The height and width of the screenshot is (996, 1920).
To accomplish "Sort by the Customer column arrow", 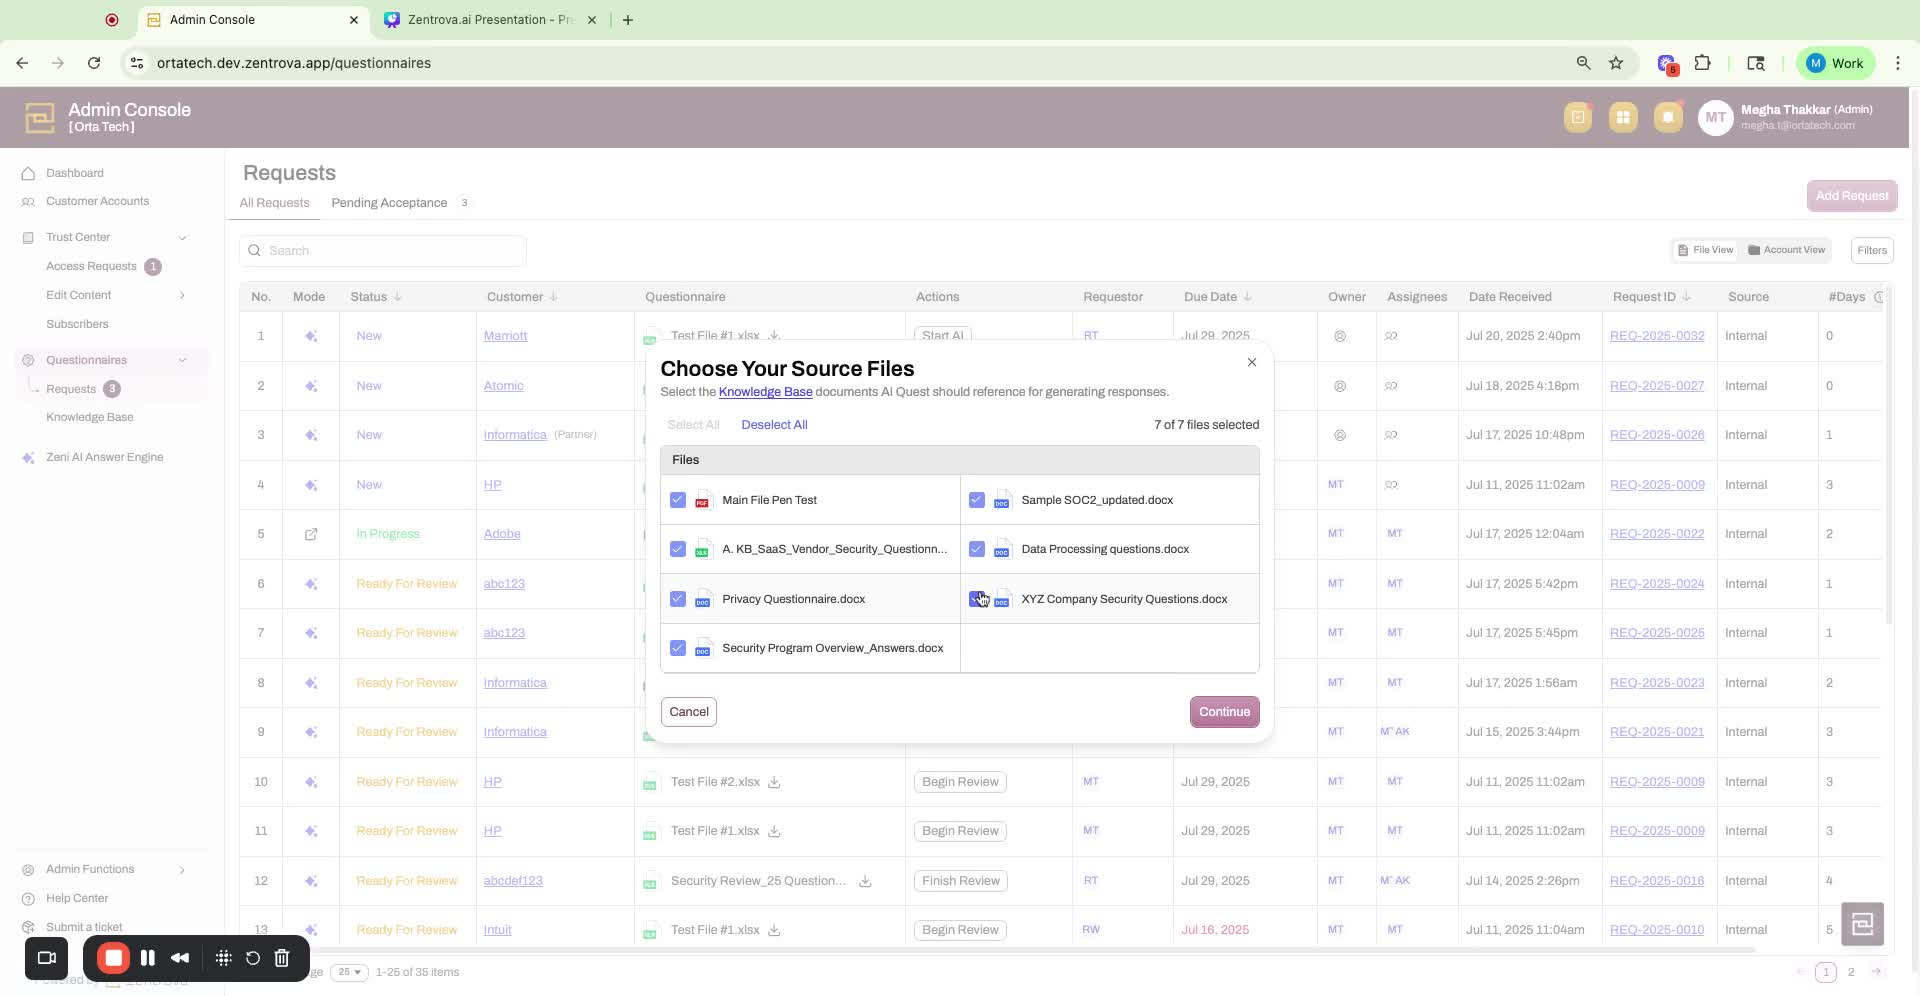I will [x=554, y=297].
